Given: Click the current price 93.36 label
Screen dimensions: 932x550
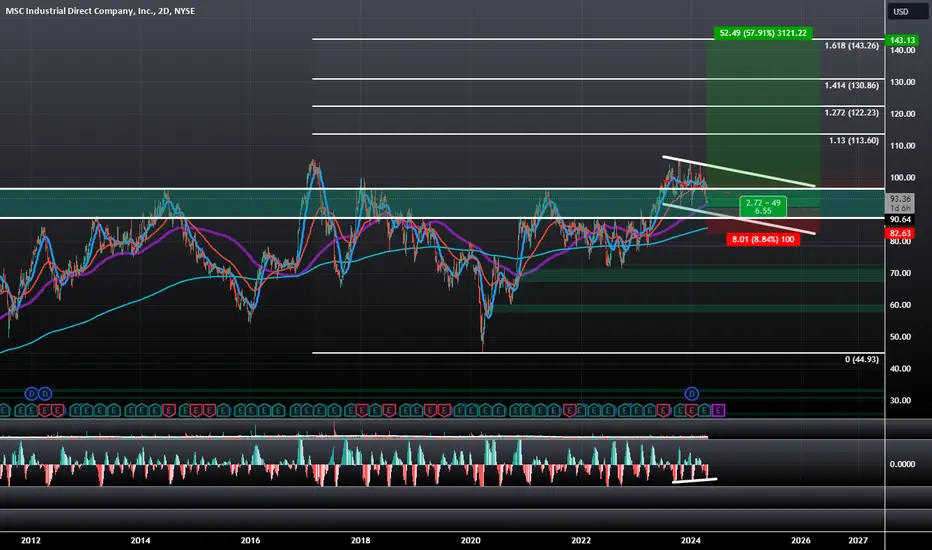Looking at the screenshot, I should 900,203.
